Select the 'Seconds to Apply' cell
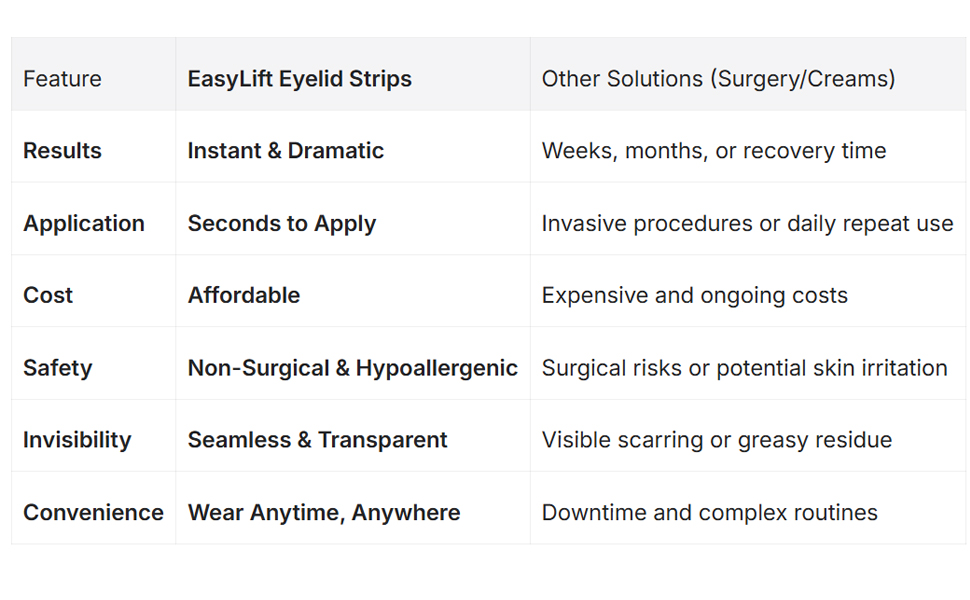Viewport: 970px width, 600px height. (281, 223)
